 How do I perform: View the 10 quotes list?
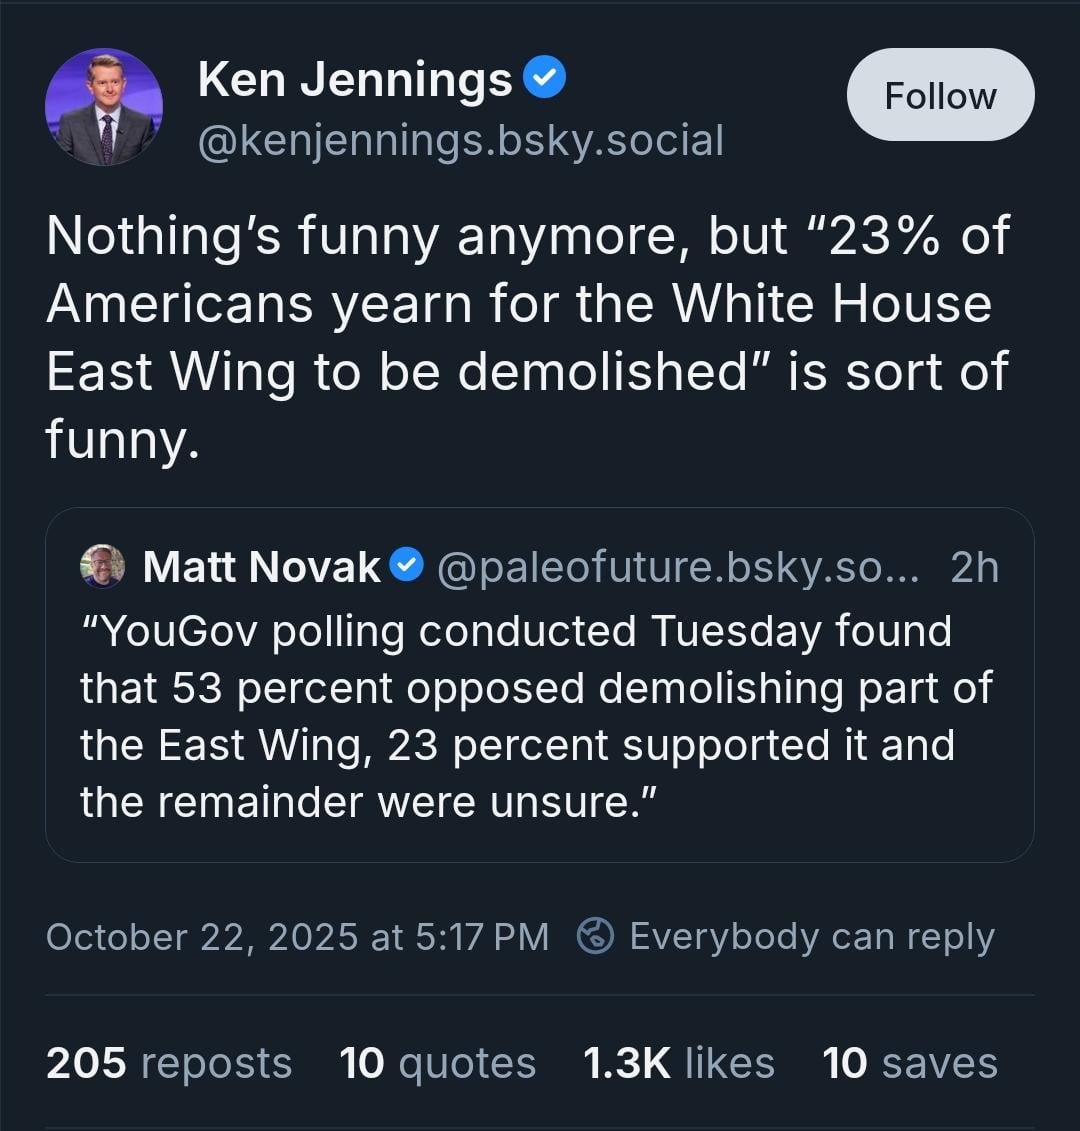pos(437,1063)
